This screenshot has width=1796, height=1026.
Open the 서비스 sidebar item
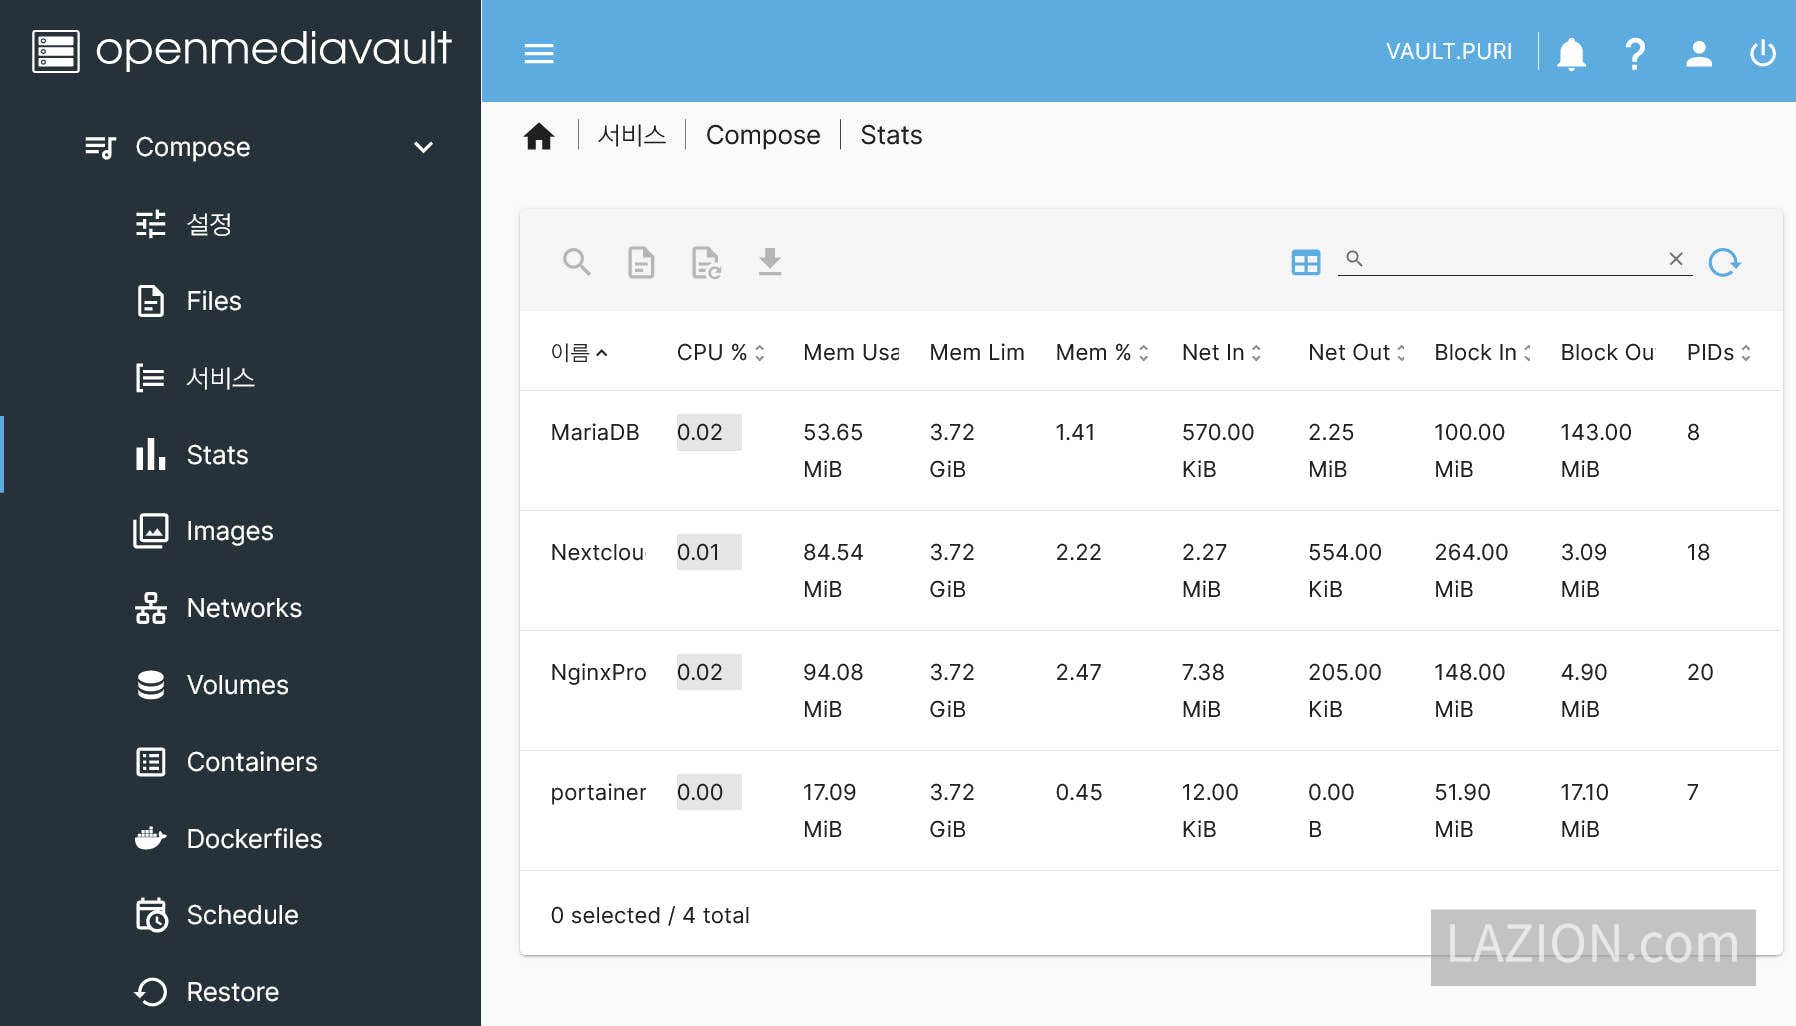240,378
